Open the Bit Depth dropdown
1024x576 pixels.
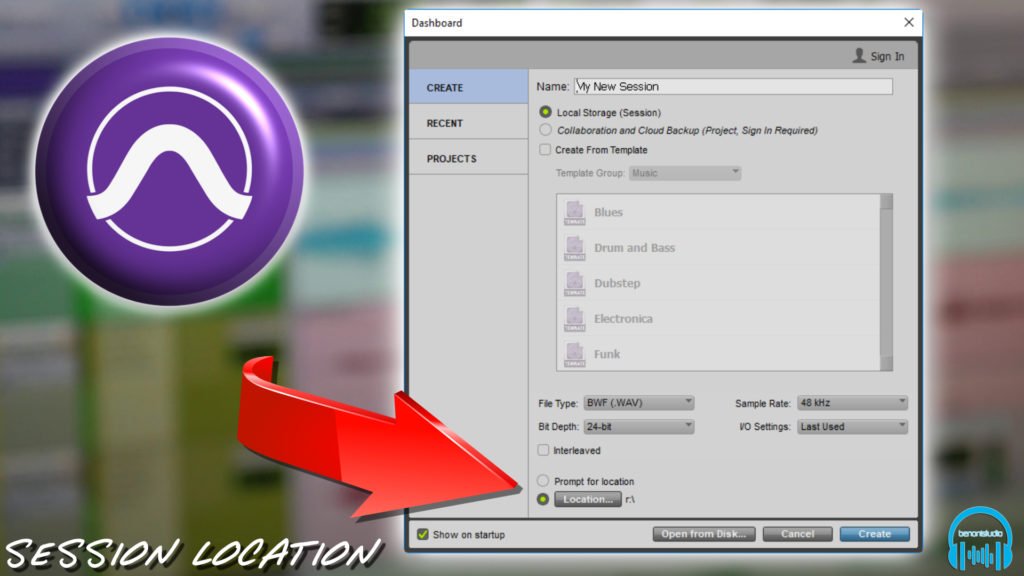pyautogui.click(x=638, y=426)
